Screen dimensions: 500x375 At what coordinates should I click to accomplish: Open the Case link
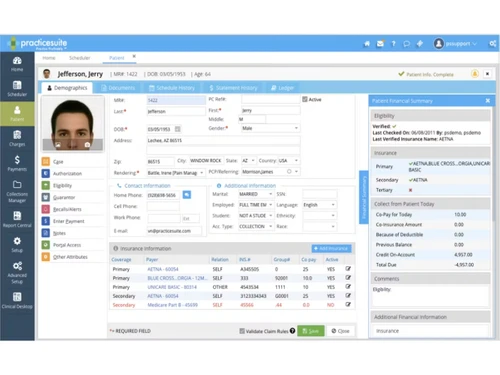(x=58, y=162)
